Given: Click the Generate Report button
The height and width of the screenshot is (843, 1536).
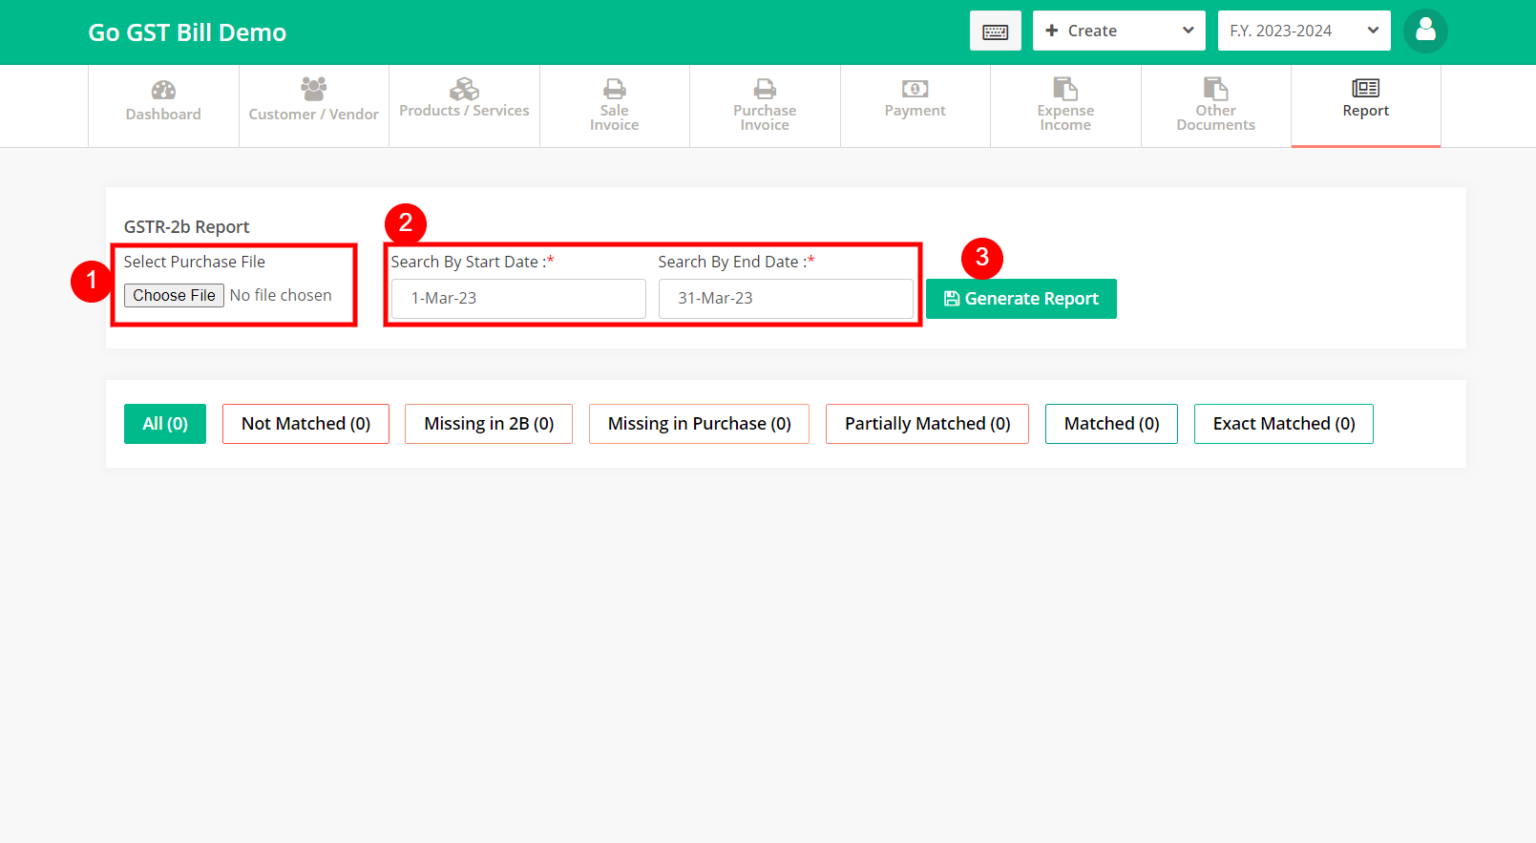Looking at the screenshot, I should [x=1020, y=298].
